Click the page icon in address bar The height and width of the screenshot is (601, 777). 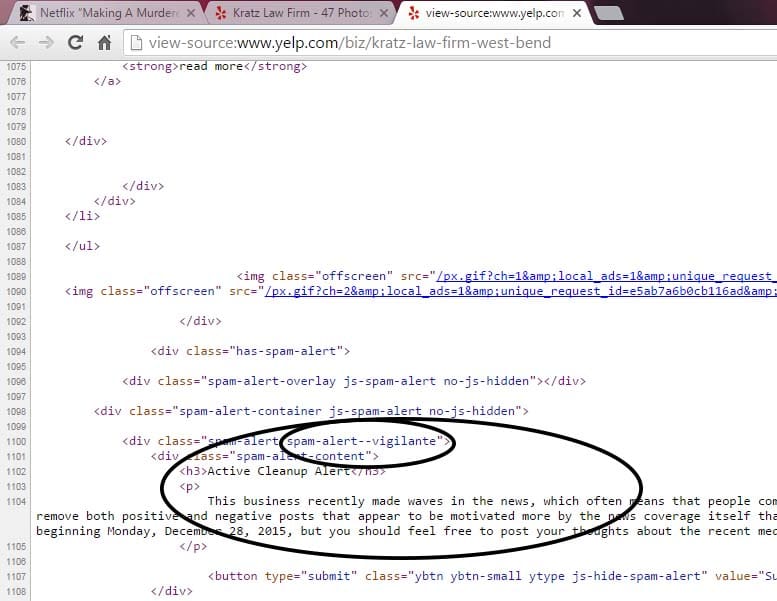(x=136, y=43)
